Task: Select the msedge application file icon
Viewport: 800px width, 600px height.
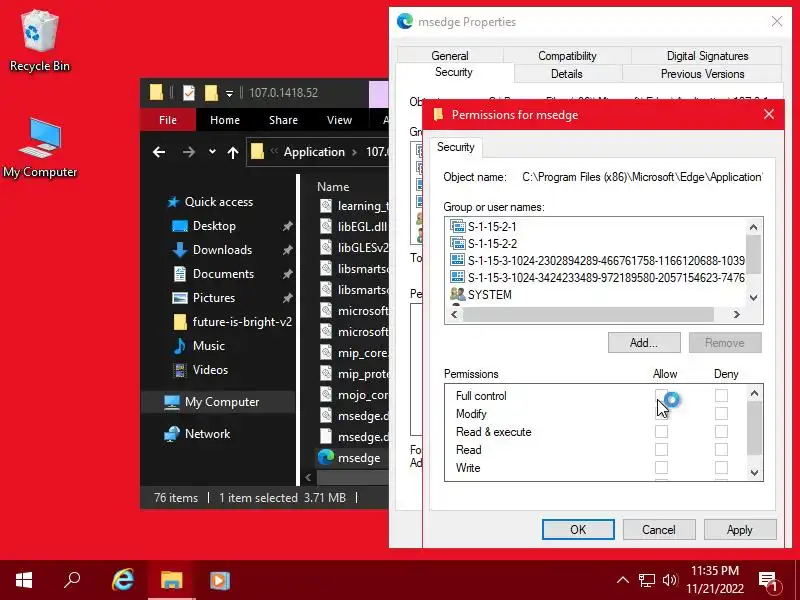Action: 326,457
